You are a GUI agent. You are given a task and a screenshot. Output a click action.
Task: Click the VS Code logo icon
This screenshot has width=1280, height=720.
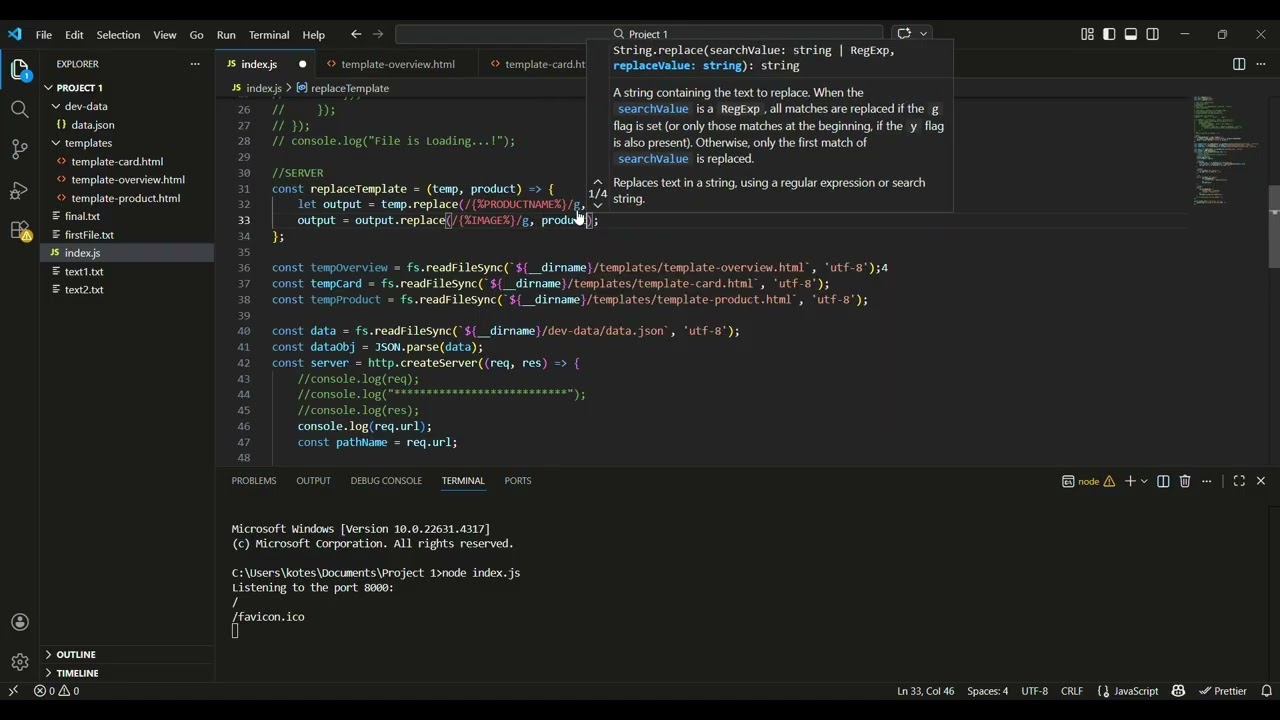tap(15, 34)
